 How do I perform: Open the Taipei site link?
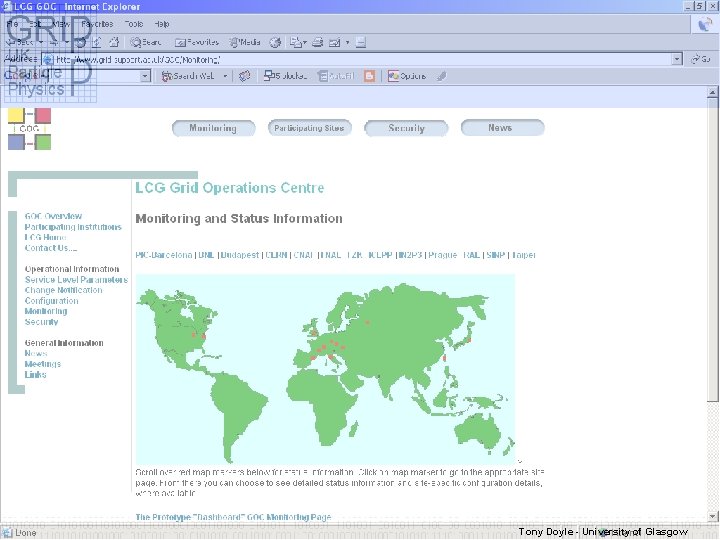tap(523, 255)
